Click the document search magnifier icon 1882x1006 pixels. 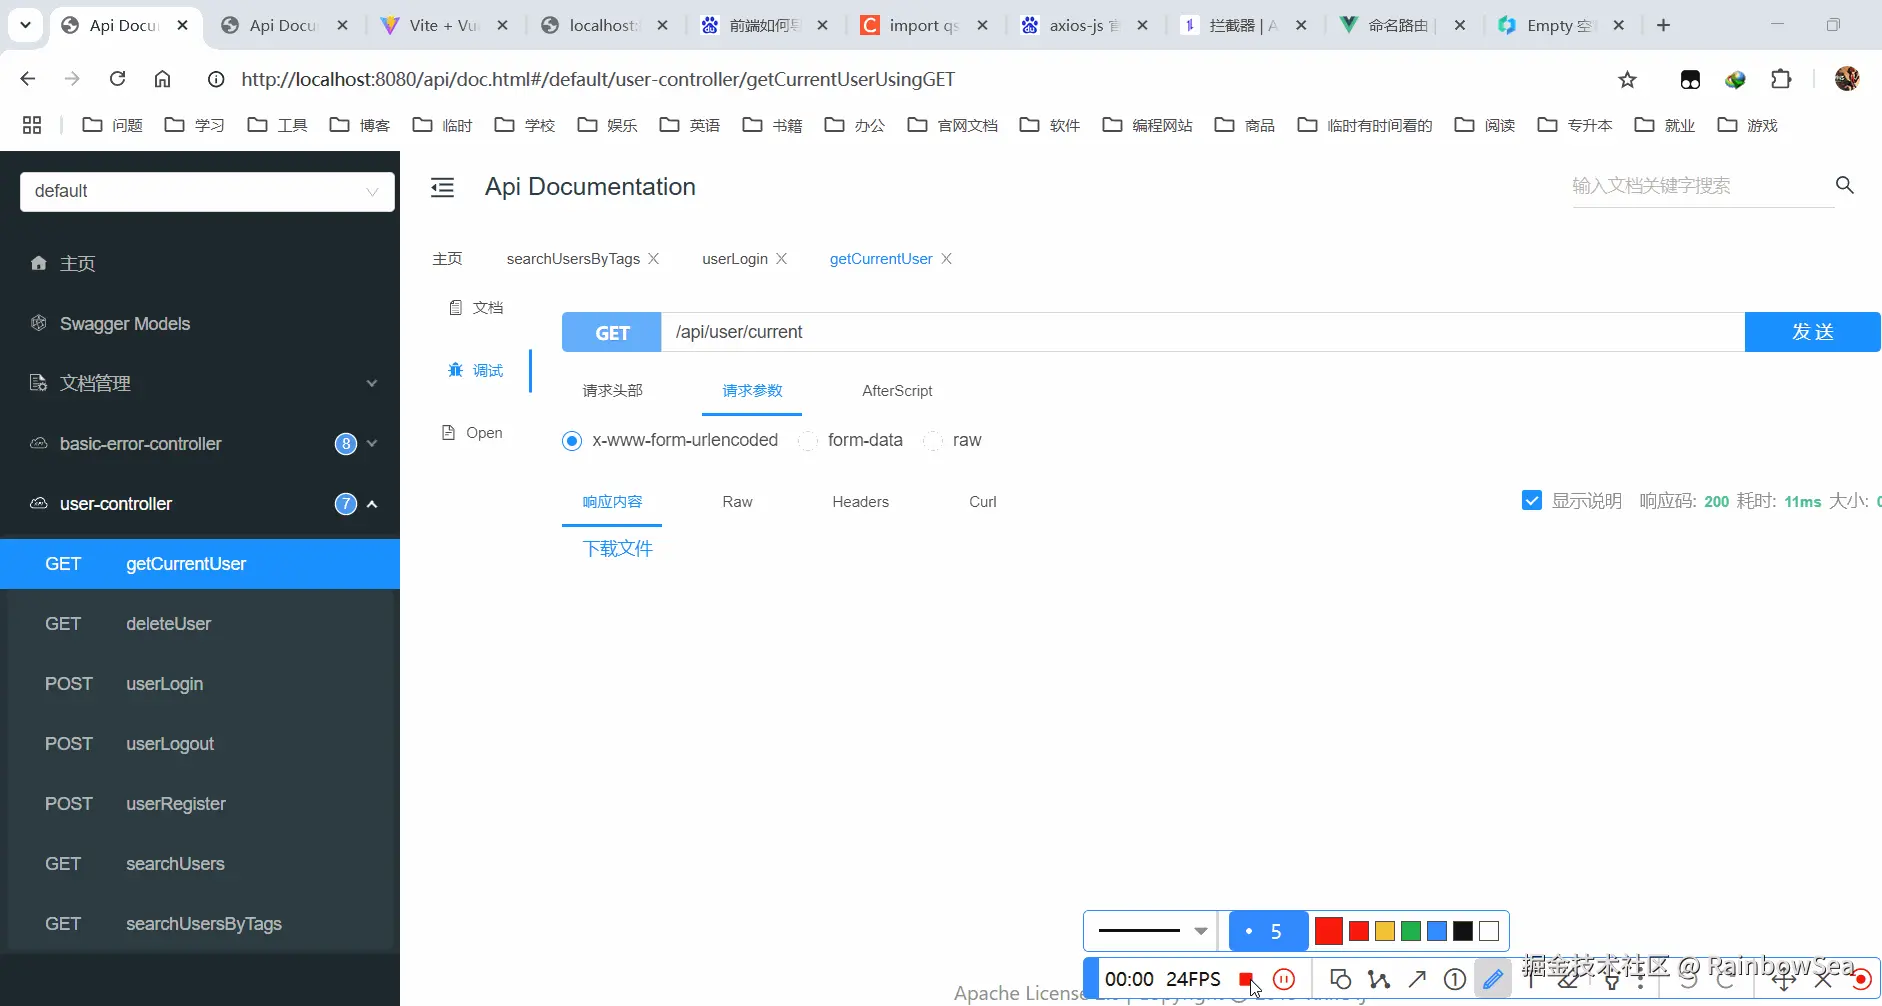1845,185
